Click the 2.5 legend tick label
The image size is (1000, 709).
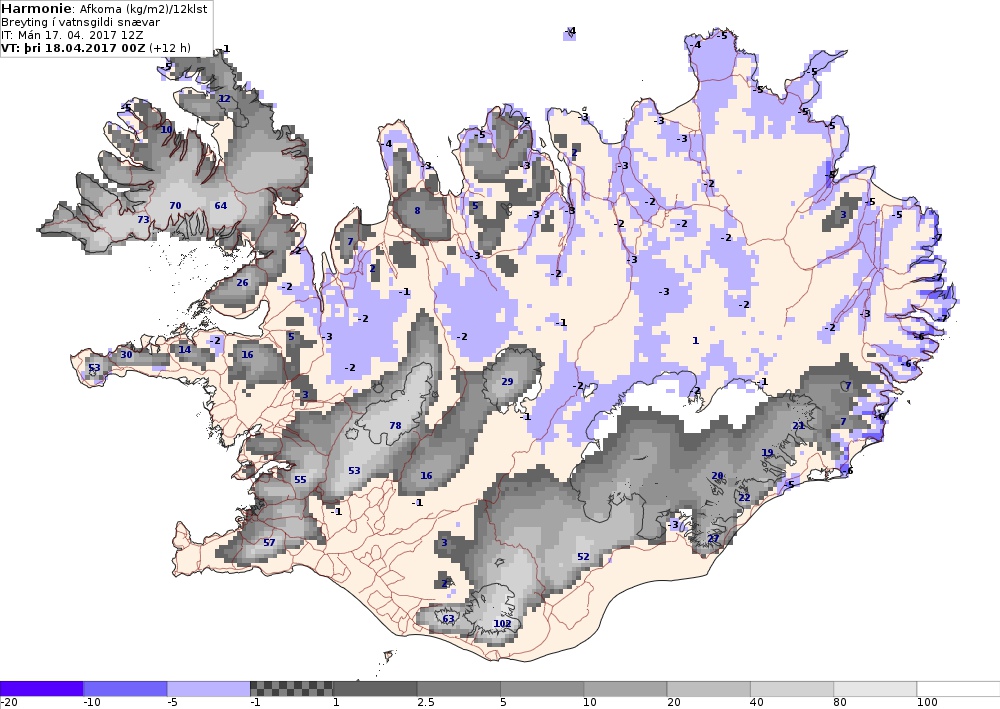click(425, 703)
